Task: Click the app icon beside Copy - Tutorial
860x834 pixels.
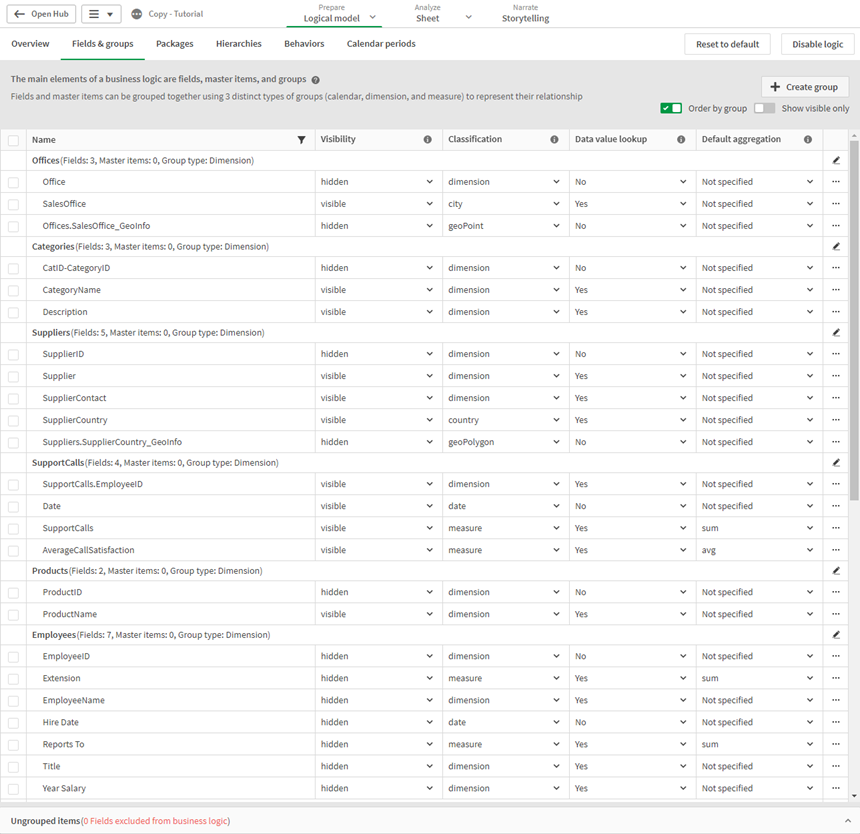Action: point(137,14)
